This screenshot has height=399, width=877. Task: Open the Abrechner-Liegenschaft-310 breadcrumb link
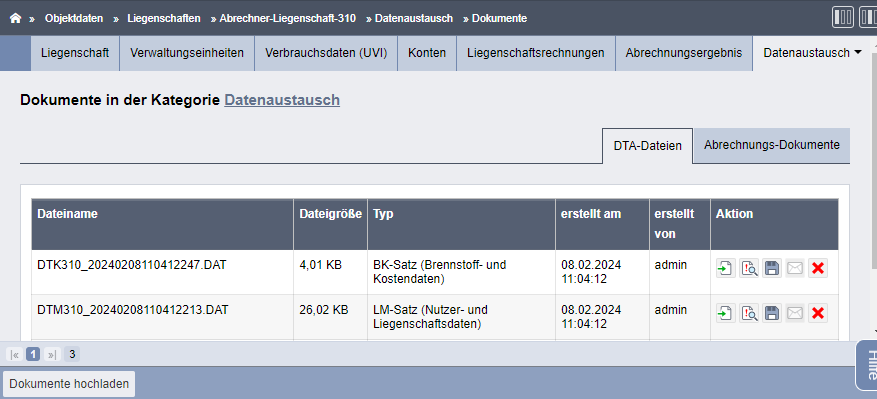[x=287, y=18]
